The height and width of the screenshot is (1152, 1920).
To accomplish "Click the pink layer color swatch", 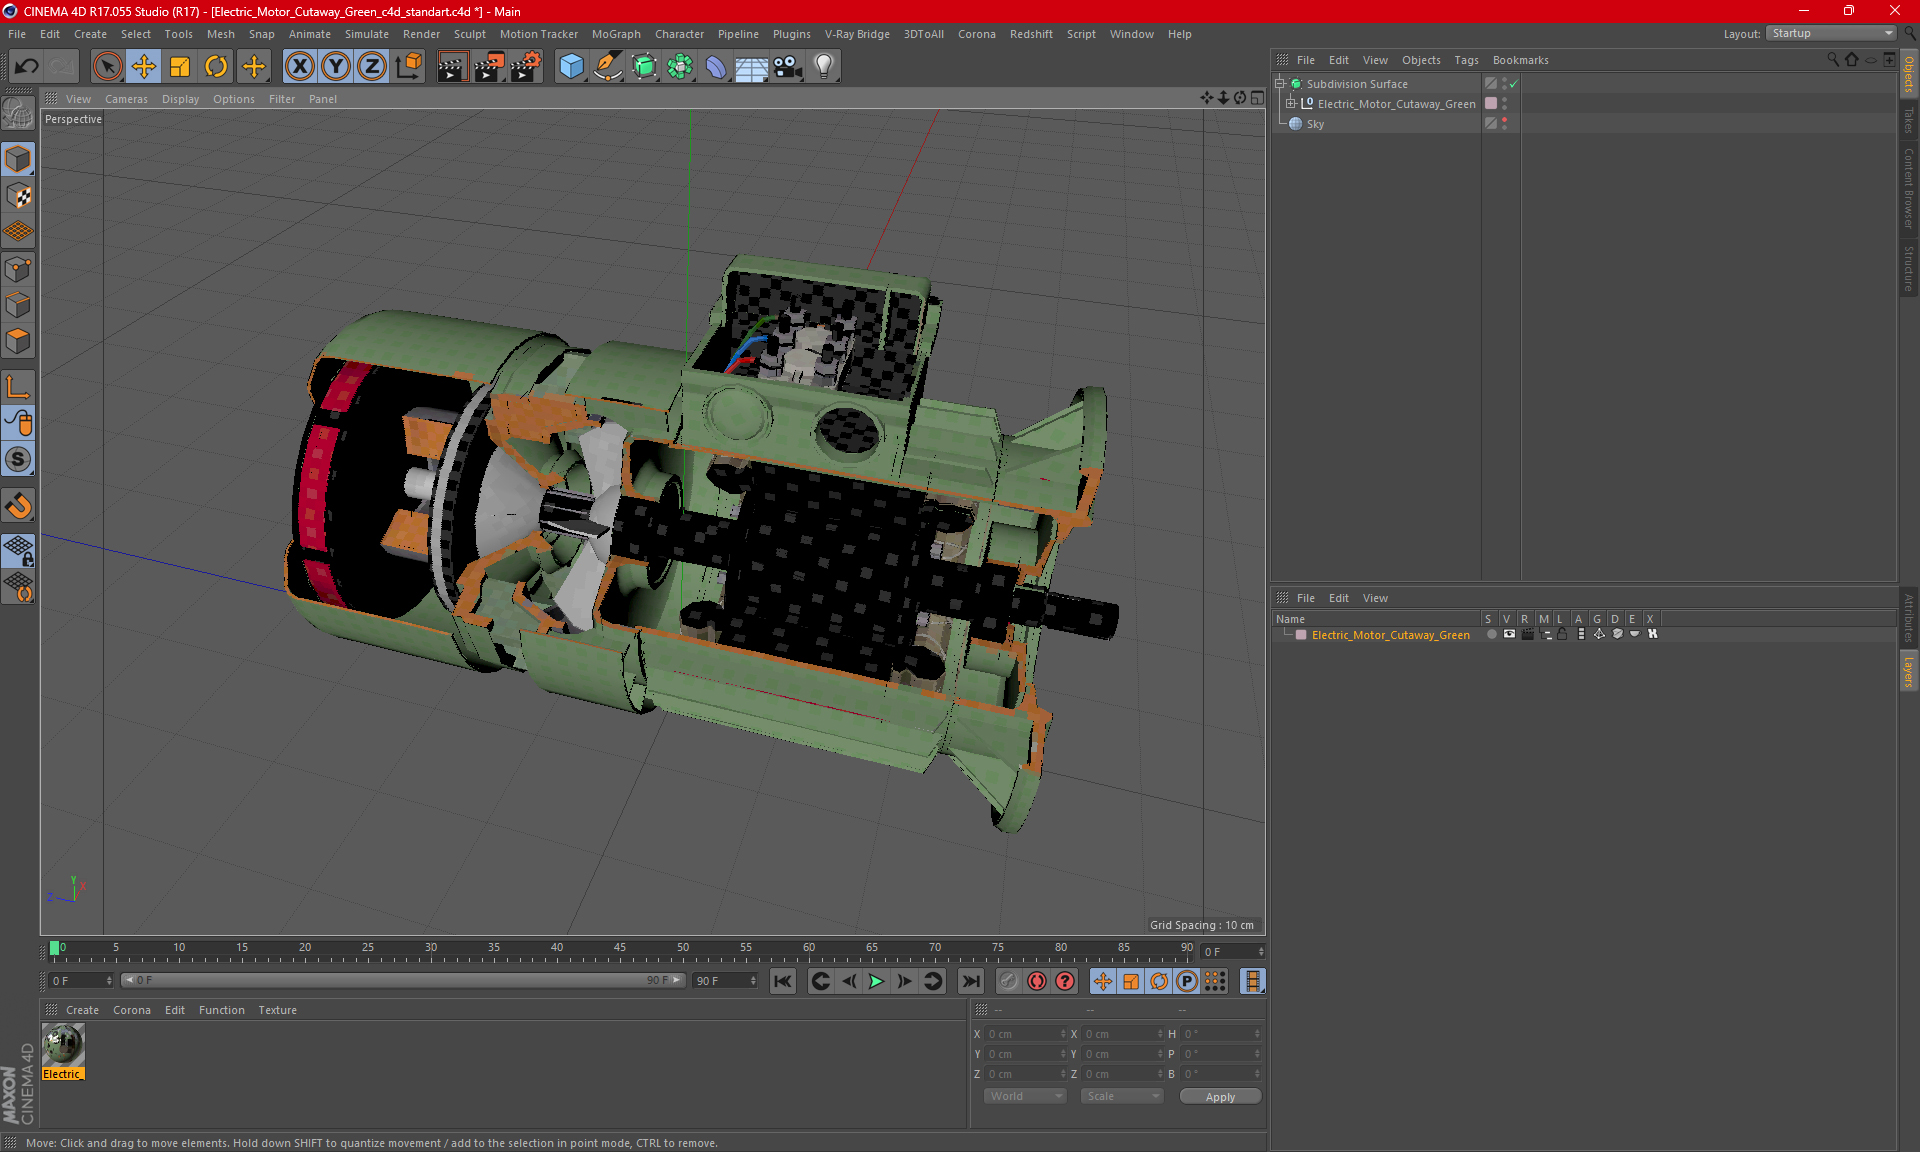I will pyautogui.click(x=1301, y=635).
